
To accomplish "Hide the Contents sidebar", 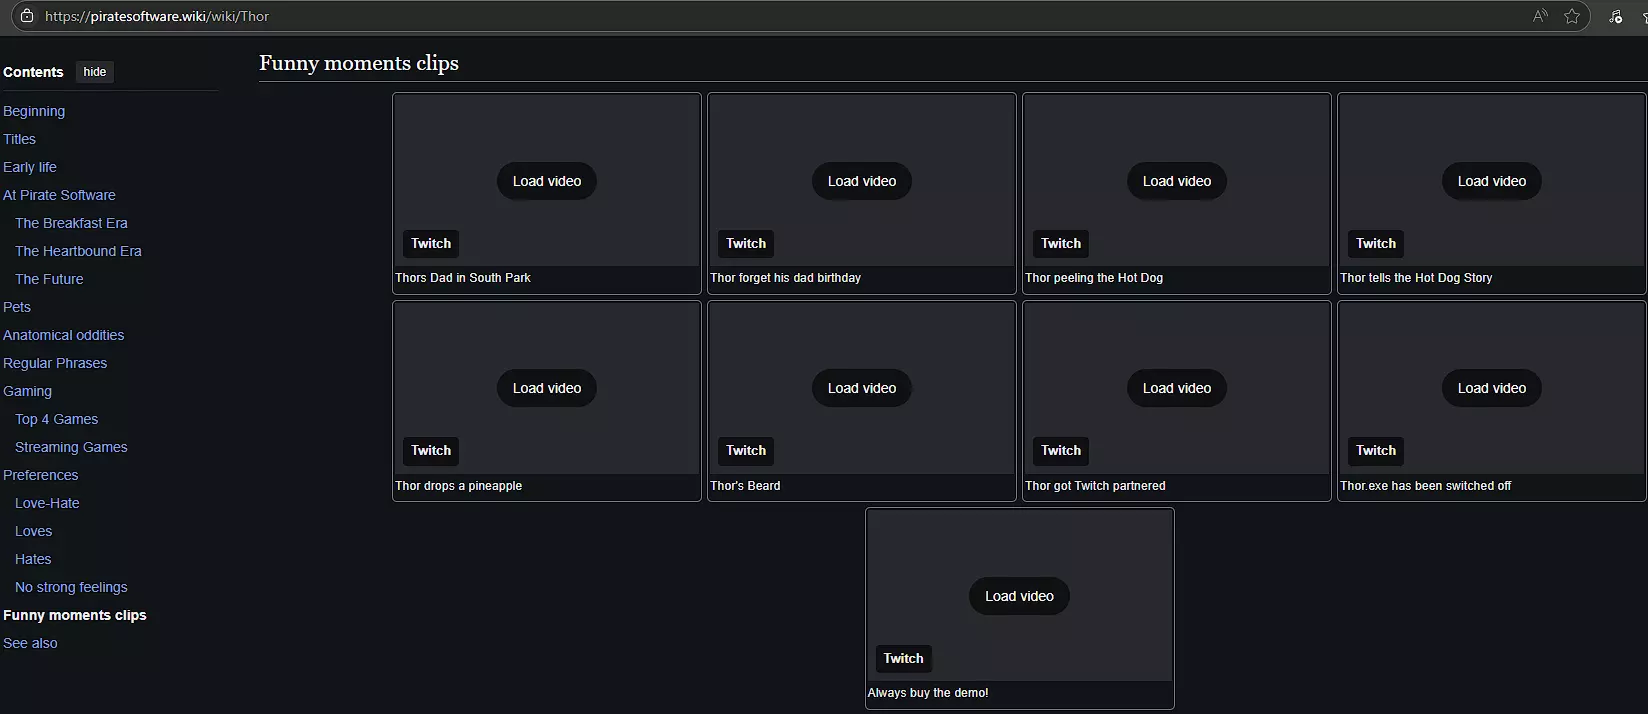I will (x=95, y=72).
